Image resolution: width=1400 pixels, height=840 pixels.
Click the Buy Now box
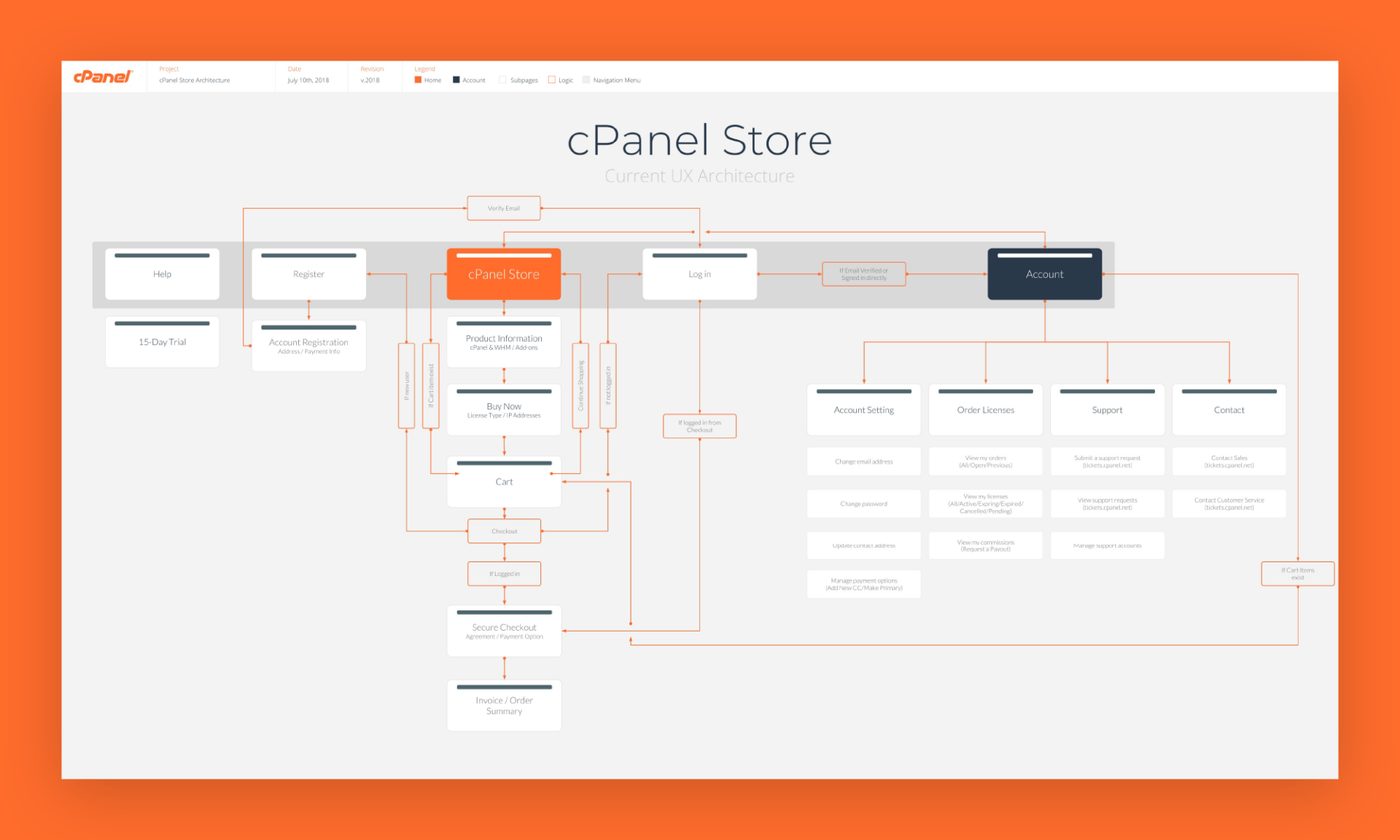(x=504, y=410)
